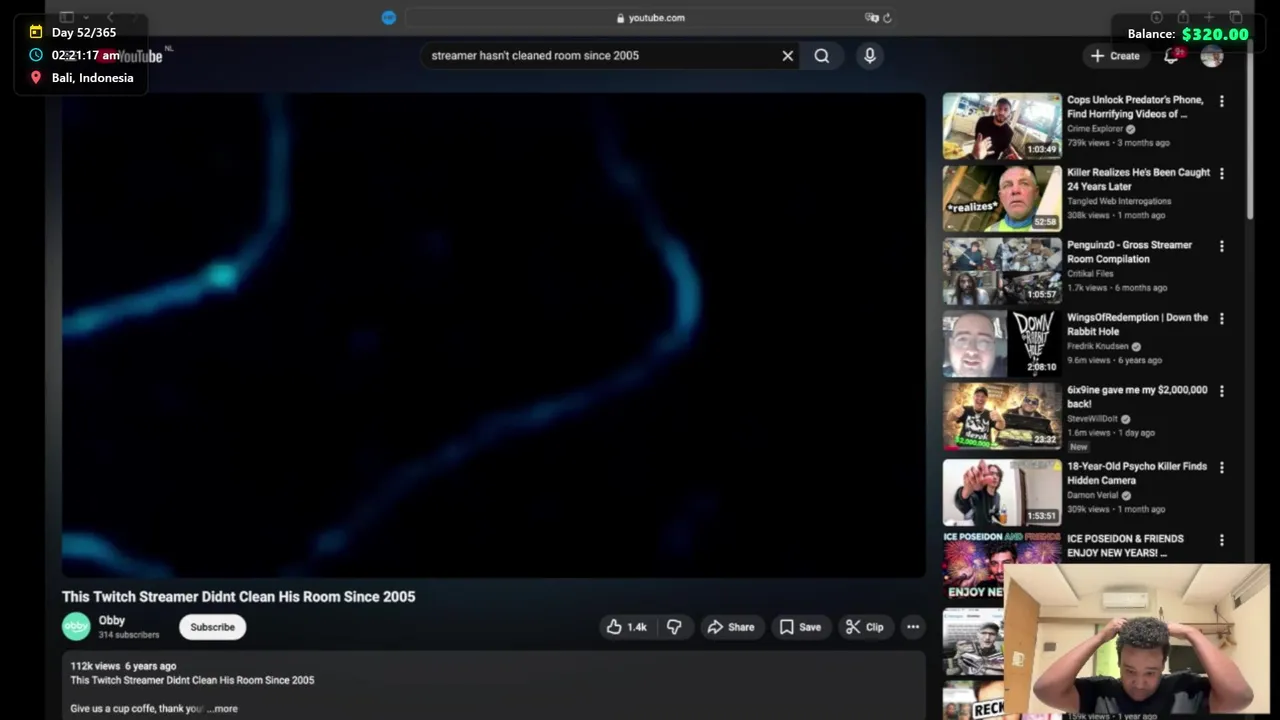Screen dimensions: 1280x720
Task: Open the account avatar menu
Action: pos(1211,56)
